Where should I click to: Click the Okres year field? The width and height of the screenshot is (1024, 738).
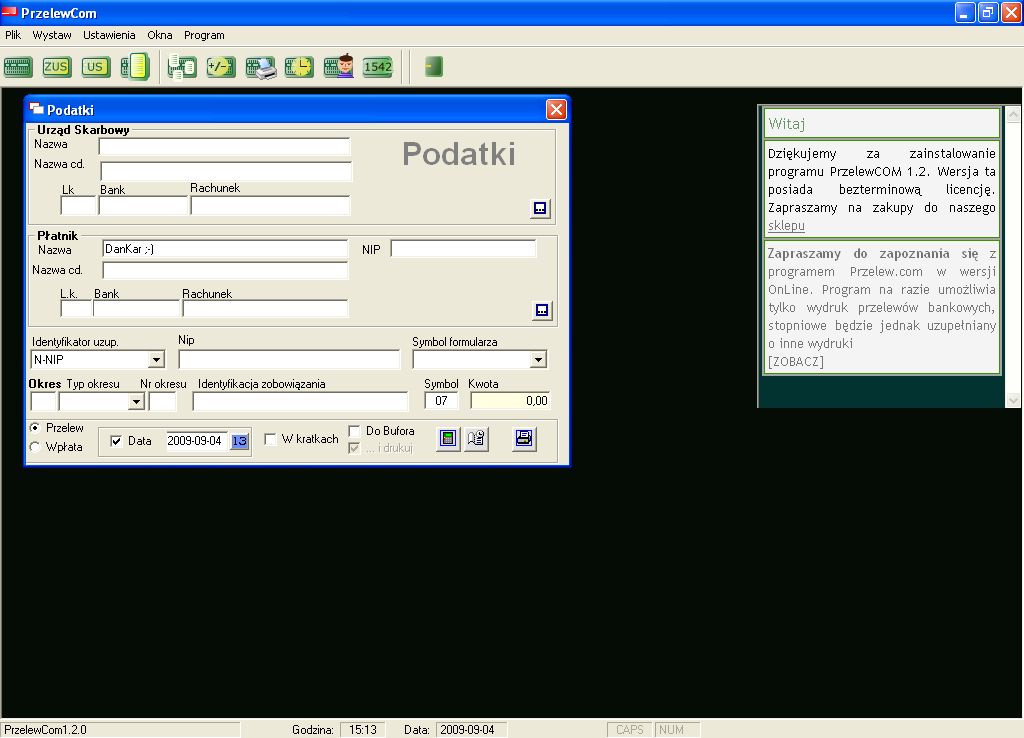44,402
